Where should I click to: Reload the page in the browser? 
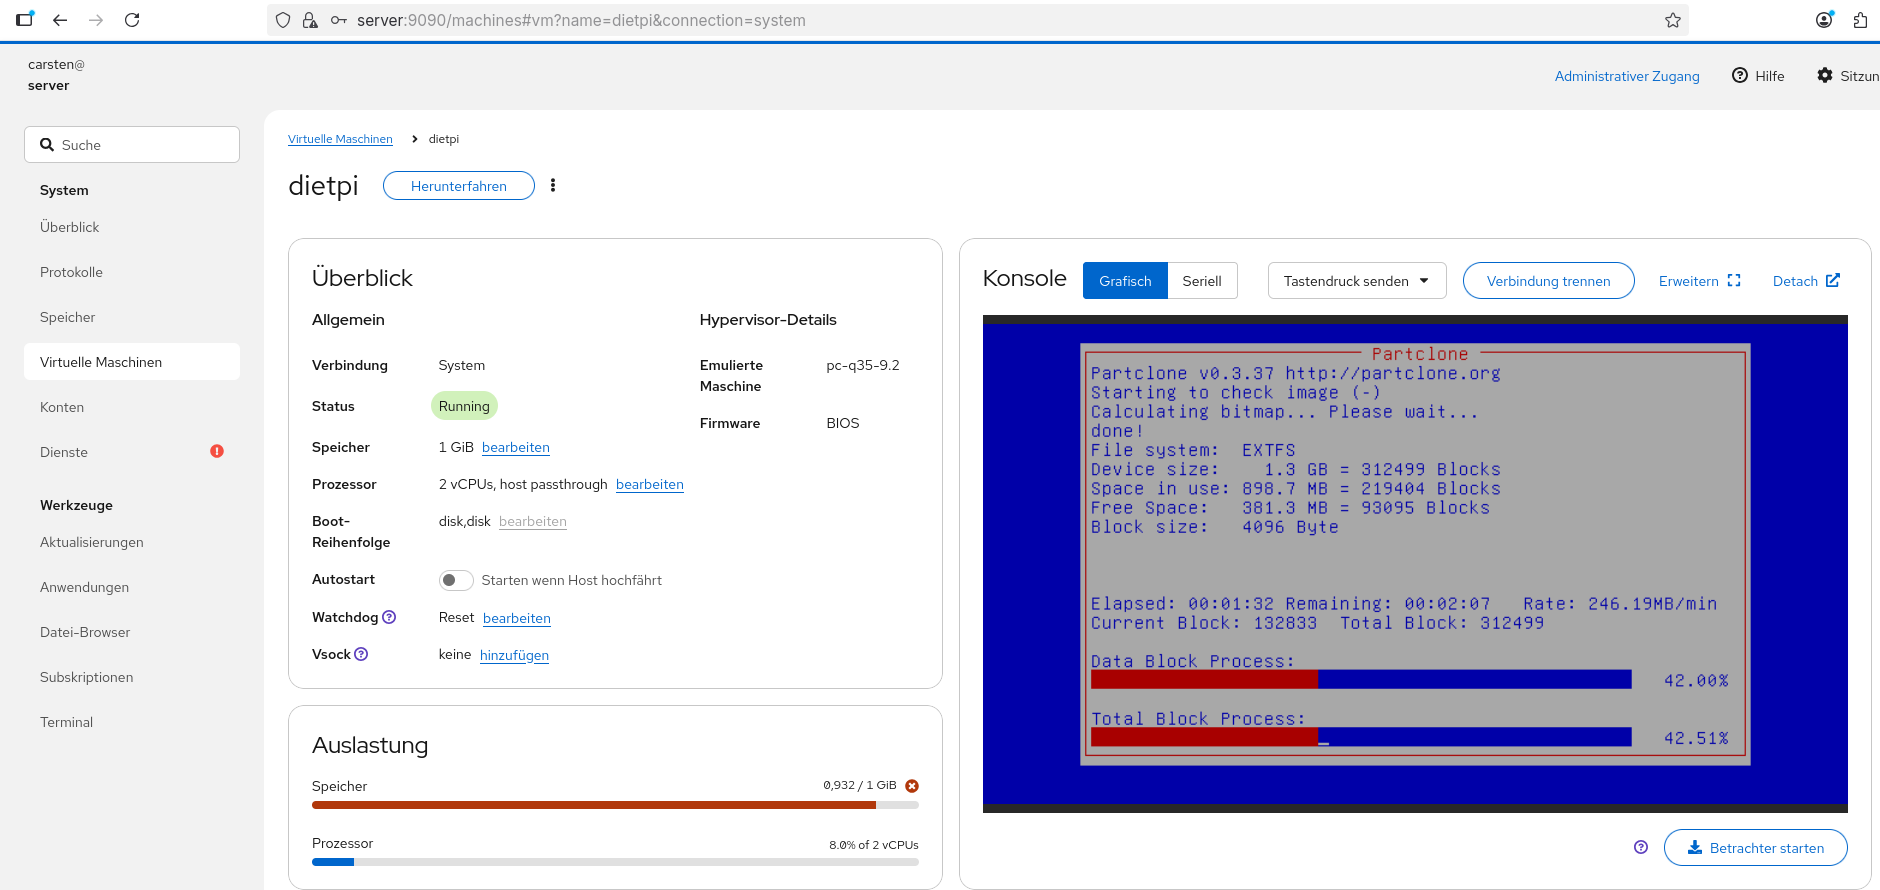pos(132,20)
